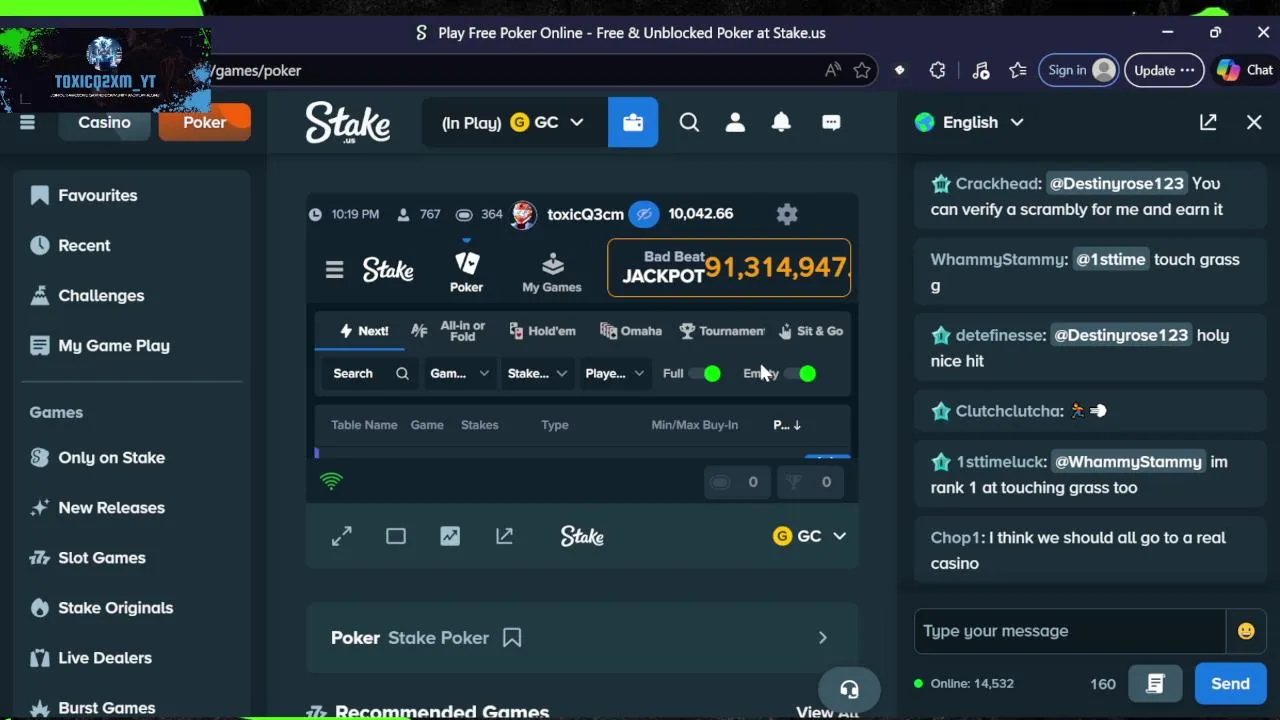Toggle hide balance eye icon

[x=645, y=214]
